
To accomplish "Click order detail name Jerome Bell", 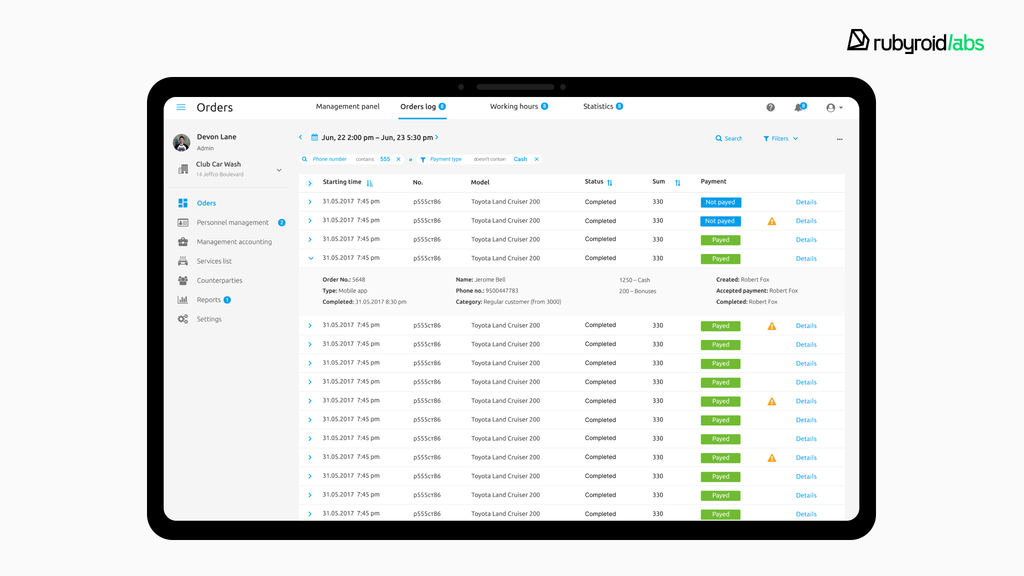I will point(490,280).
